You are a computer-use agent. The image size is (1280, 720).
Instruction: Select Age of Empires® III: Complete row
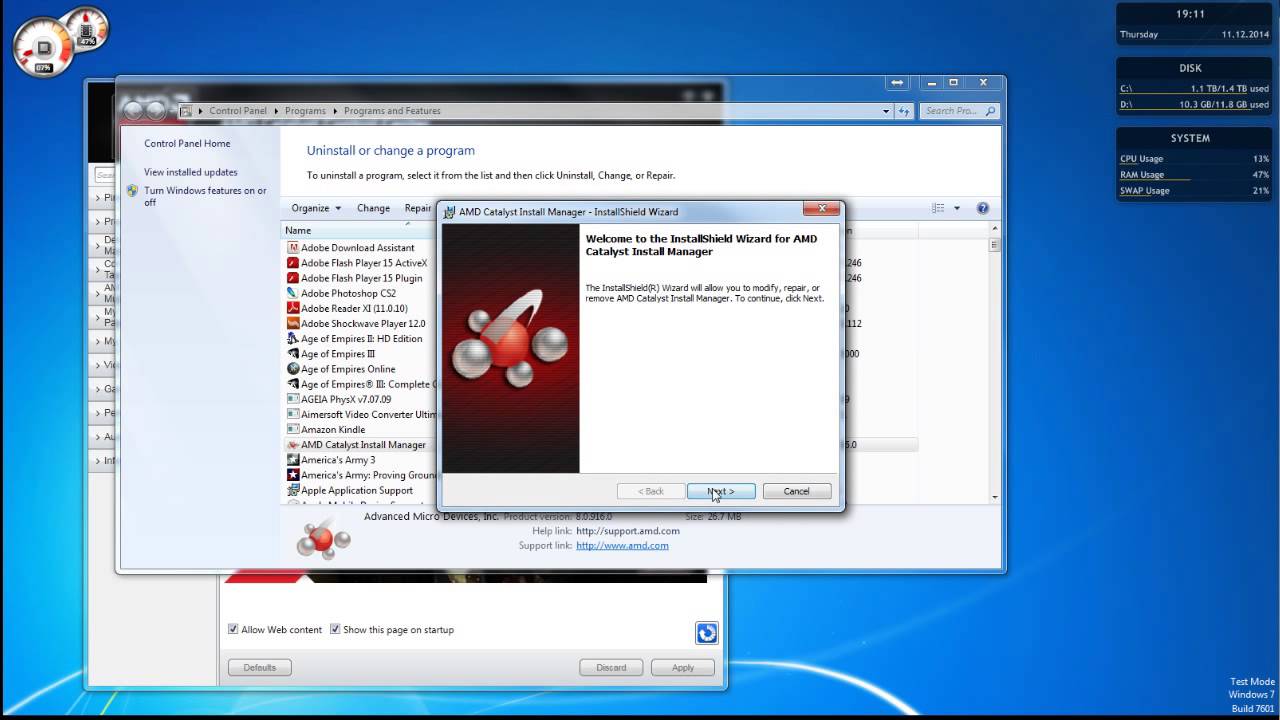(x=360, y=384)
